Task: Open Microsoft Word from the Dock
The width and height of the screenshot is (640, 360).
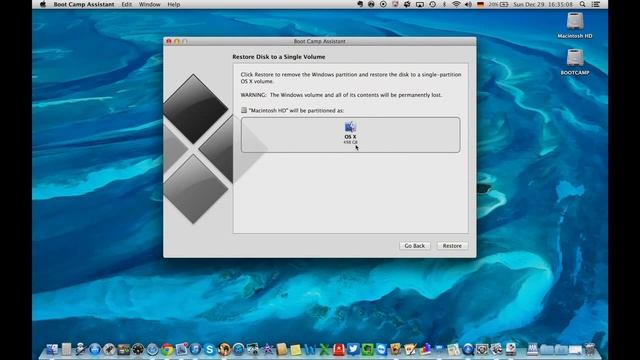Action: pos(310,349)
